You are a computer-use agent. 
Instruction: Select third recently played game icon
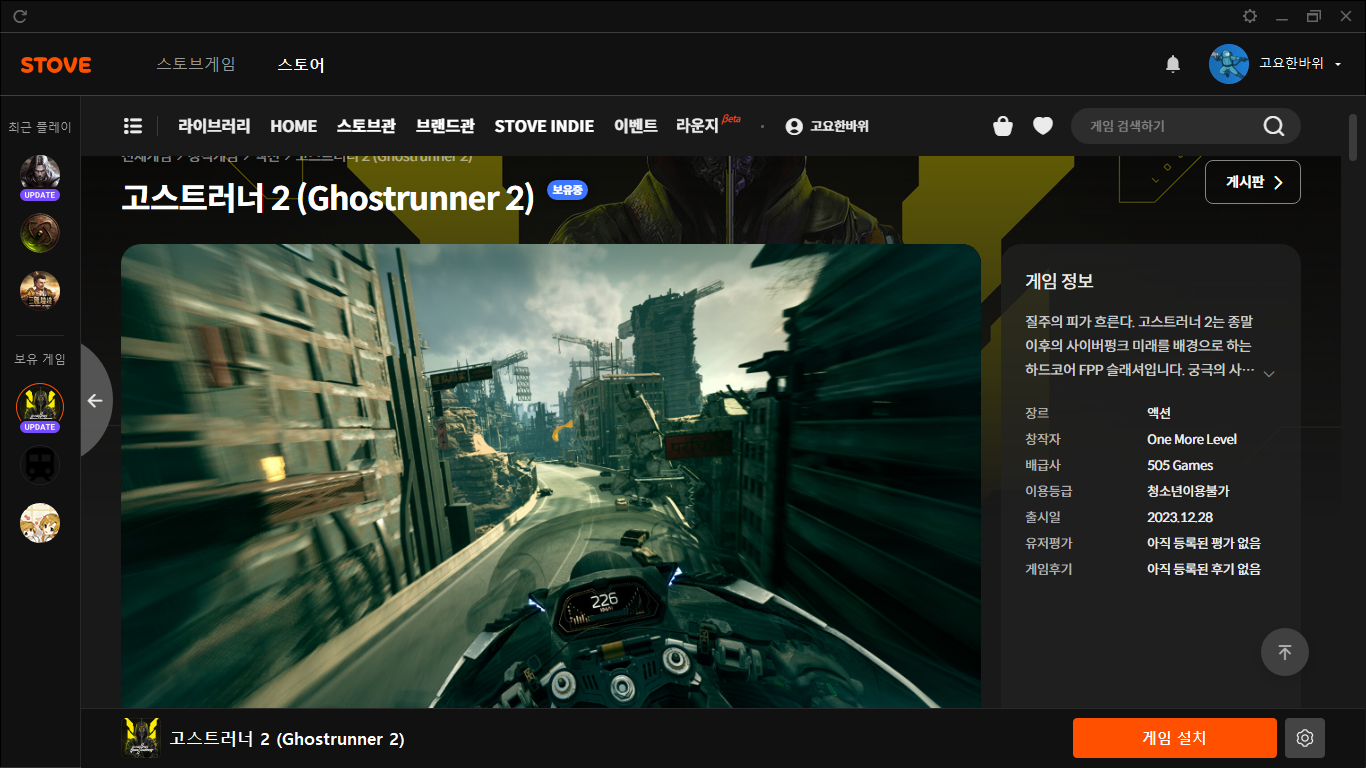pos(40,291)
